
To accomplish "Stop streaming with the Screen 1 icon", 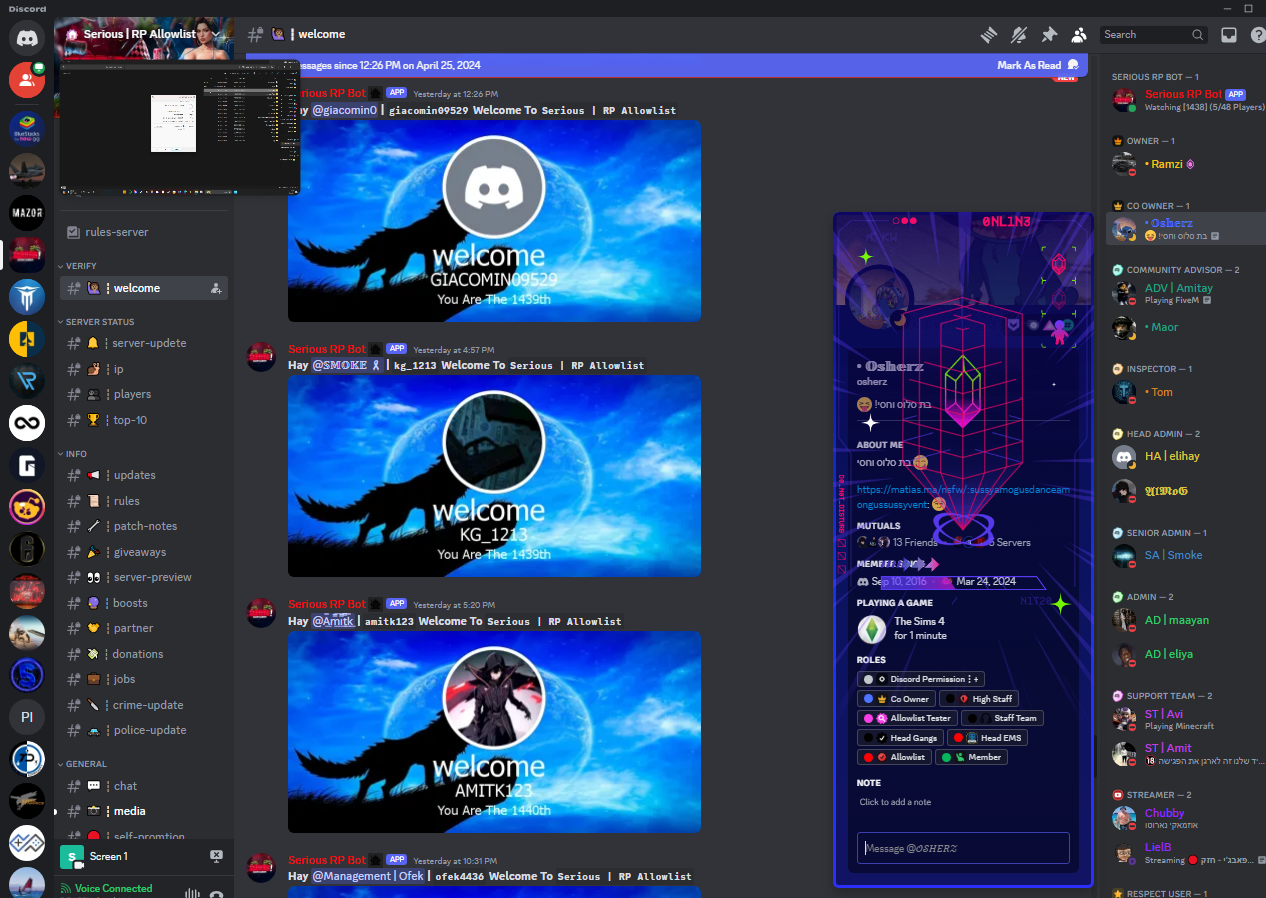I will [x=216, y=856].
